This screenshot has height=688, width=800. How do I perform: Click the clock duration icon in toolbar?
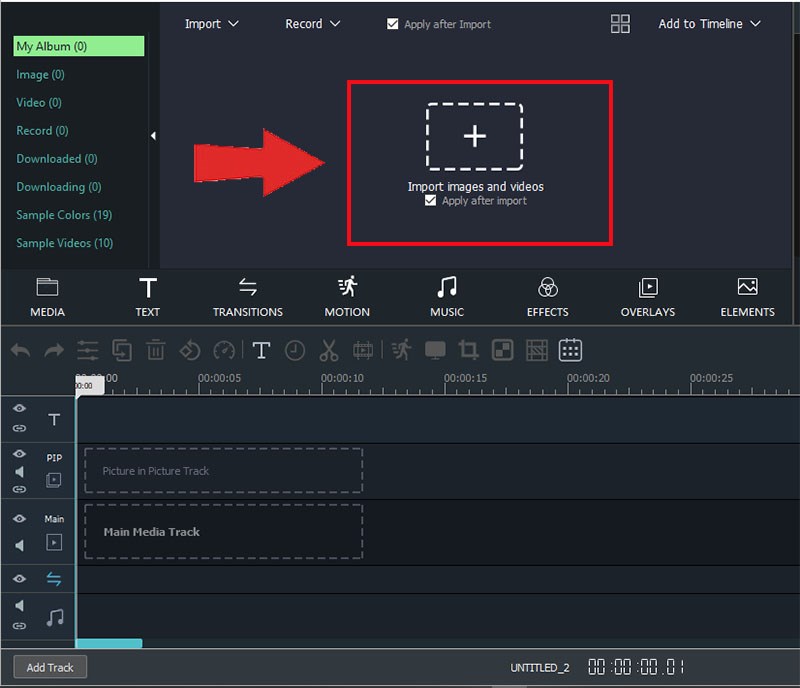(x=295, y=350)
